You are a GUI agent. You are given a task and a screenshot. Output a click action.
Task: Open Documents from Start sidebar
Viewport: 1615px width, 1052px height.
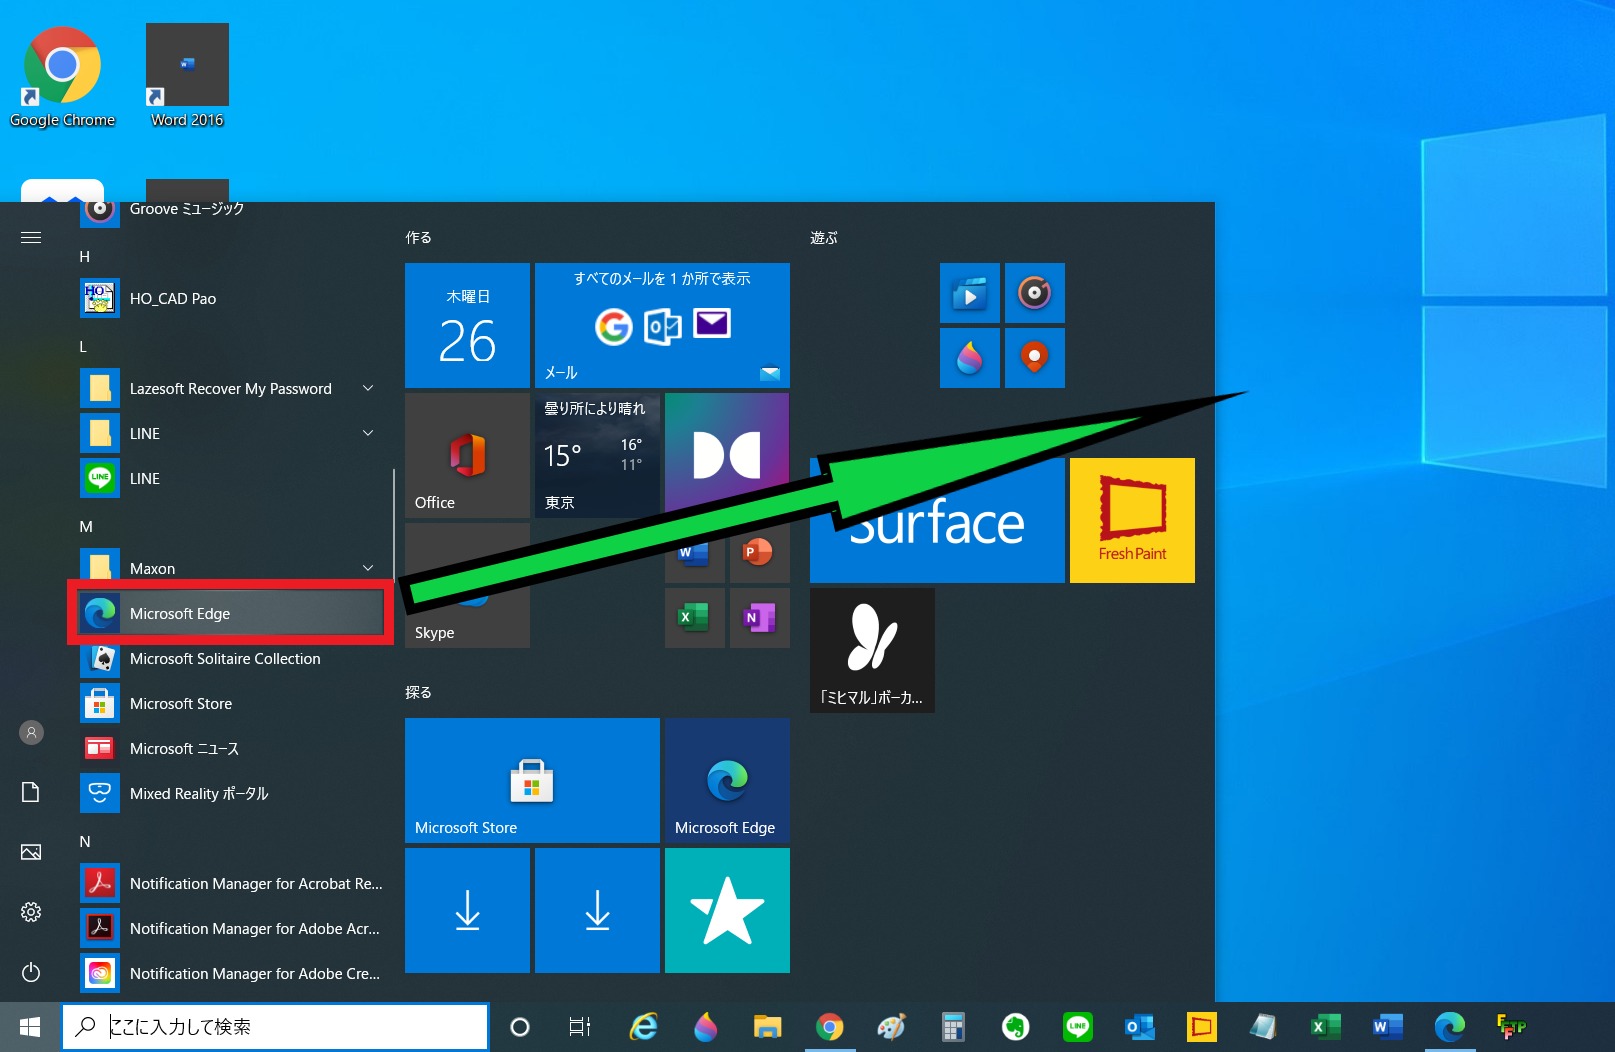click(x=31, y=792)
